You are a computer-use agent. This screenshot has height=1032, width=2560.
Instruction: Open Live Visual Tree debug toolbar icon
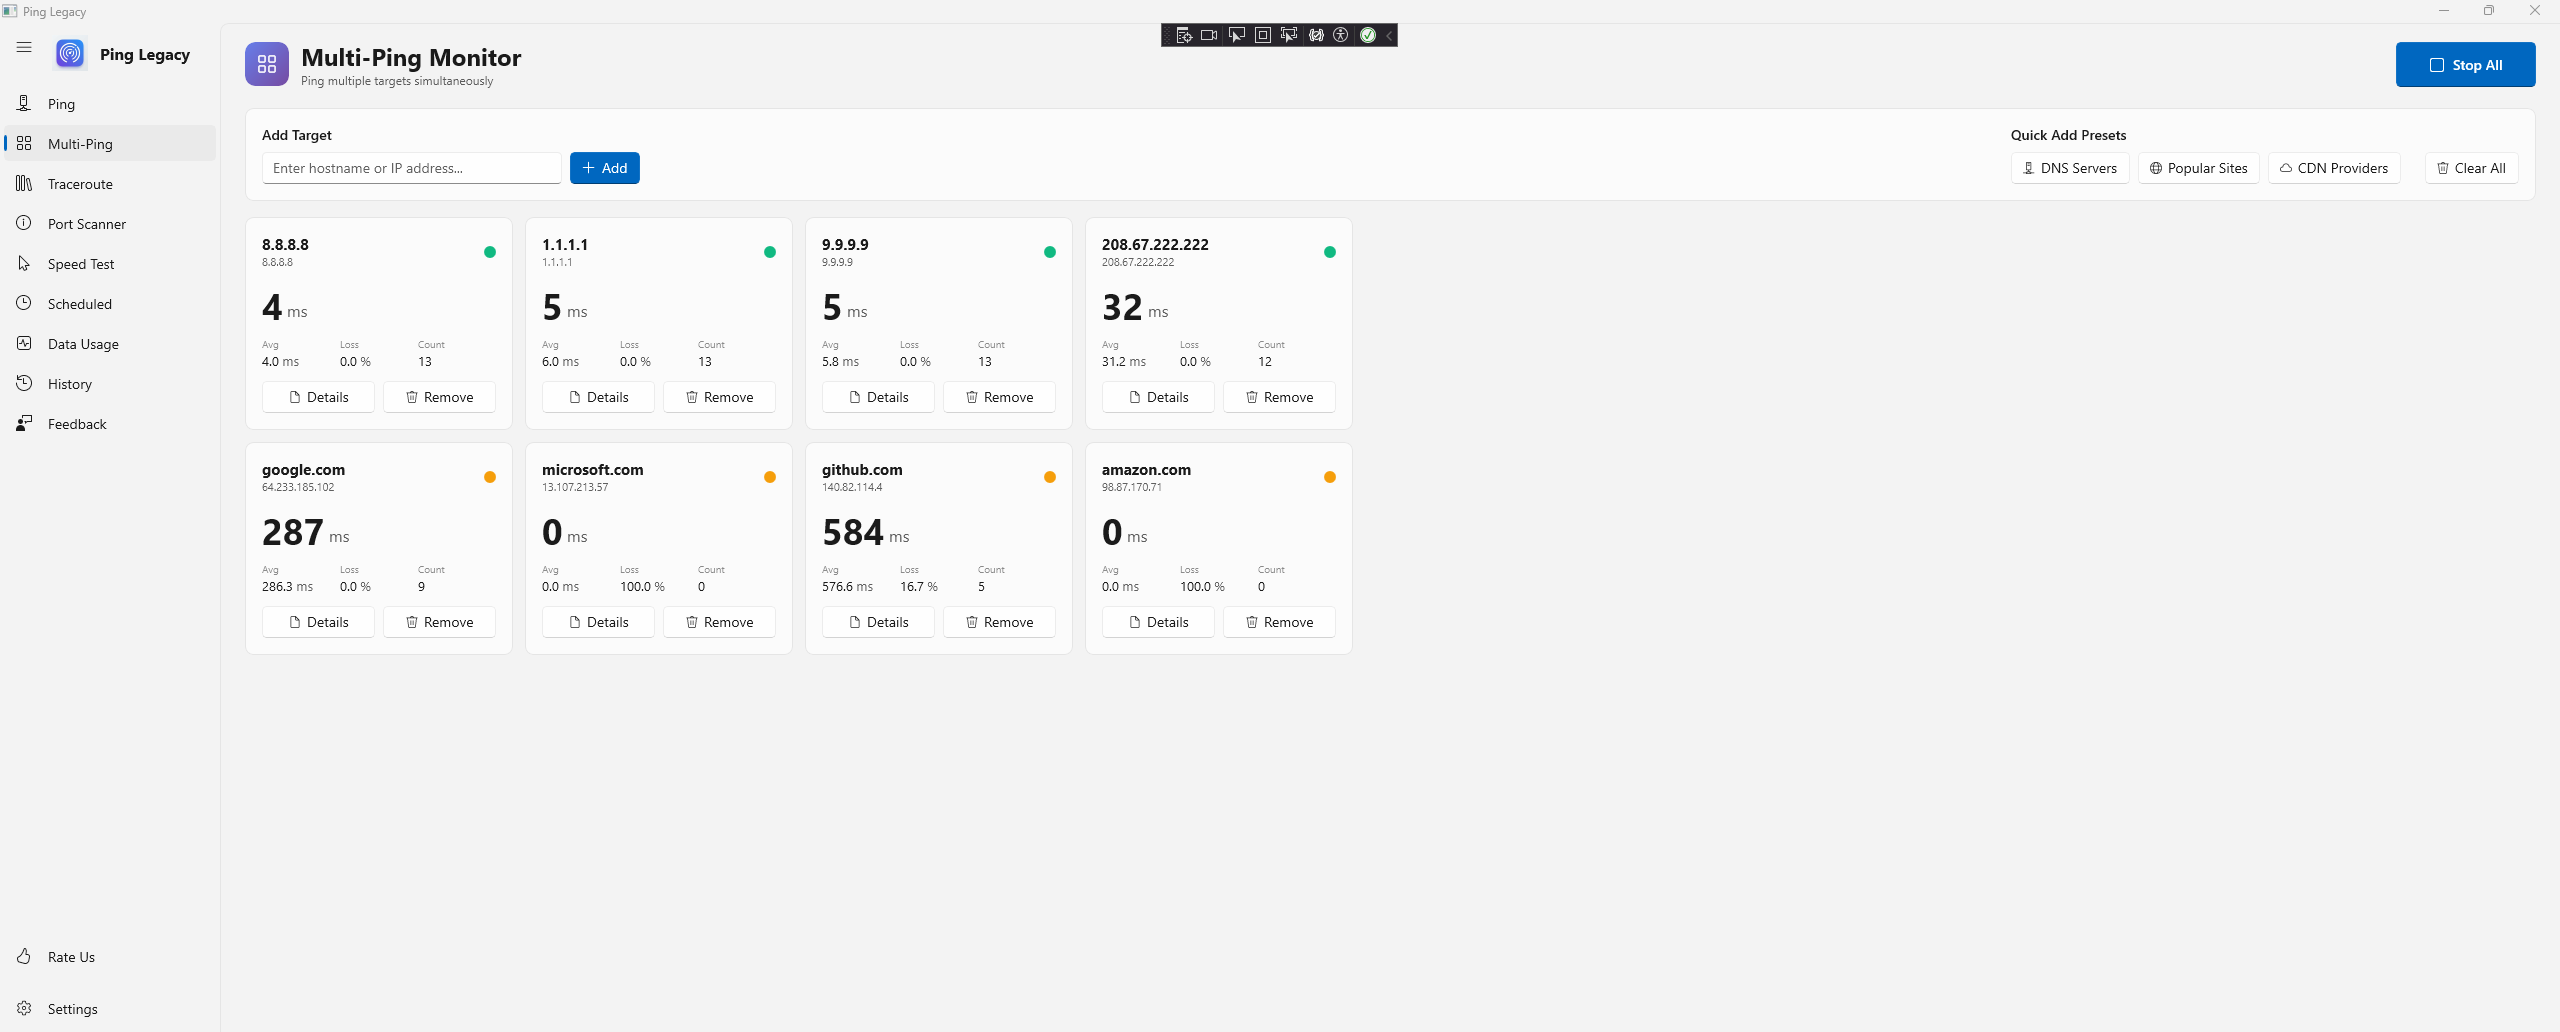pyautogui.click(x=1184, y=35)
